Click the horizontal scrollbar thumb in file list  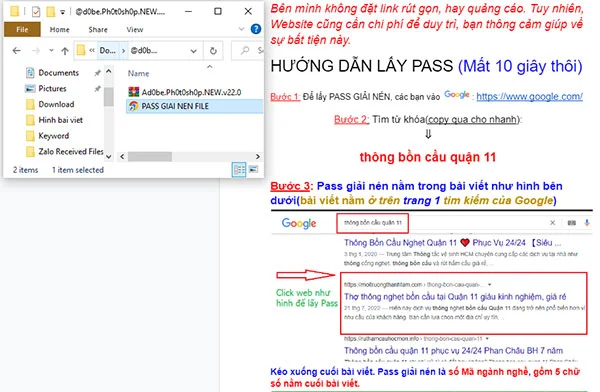pos(150,156)
